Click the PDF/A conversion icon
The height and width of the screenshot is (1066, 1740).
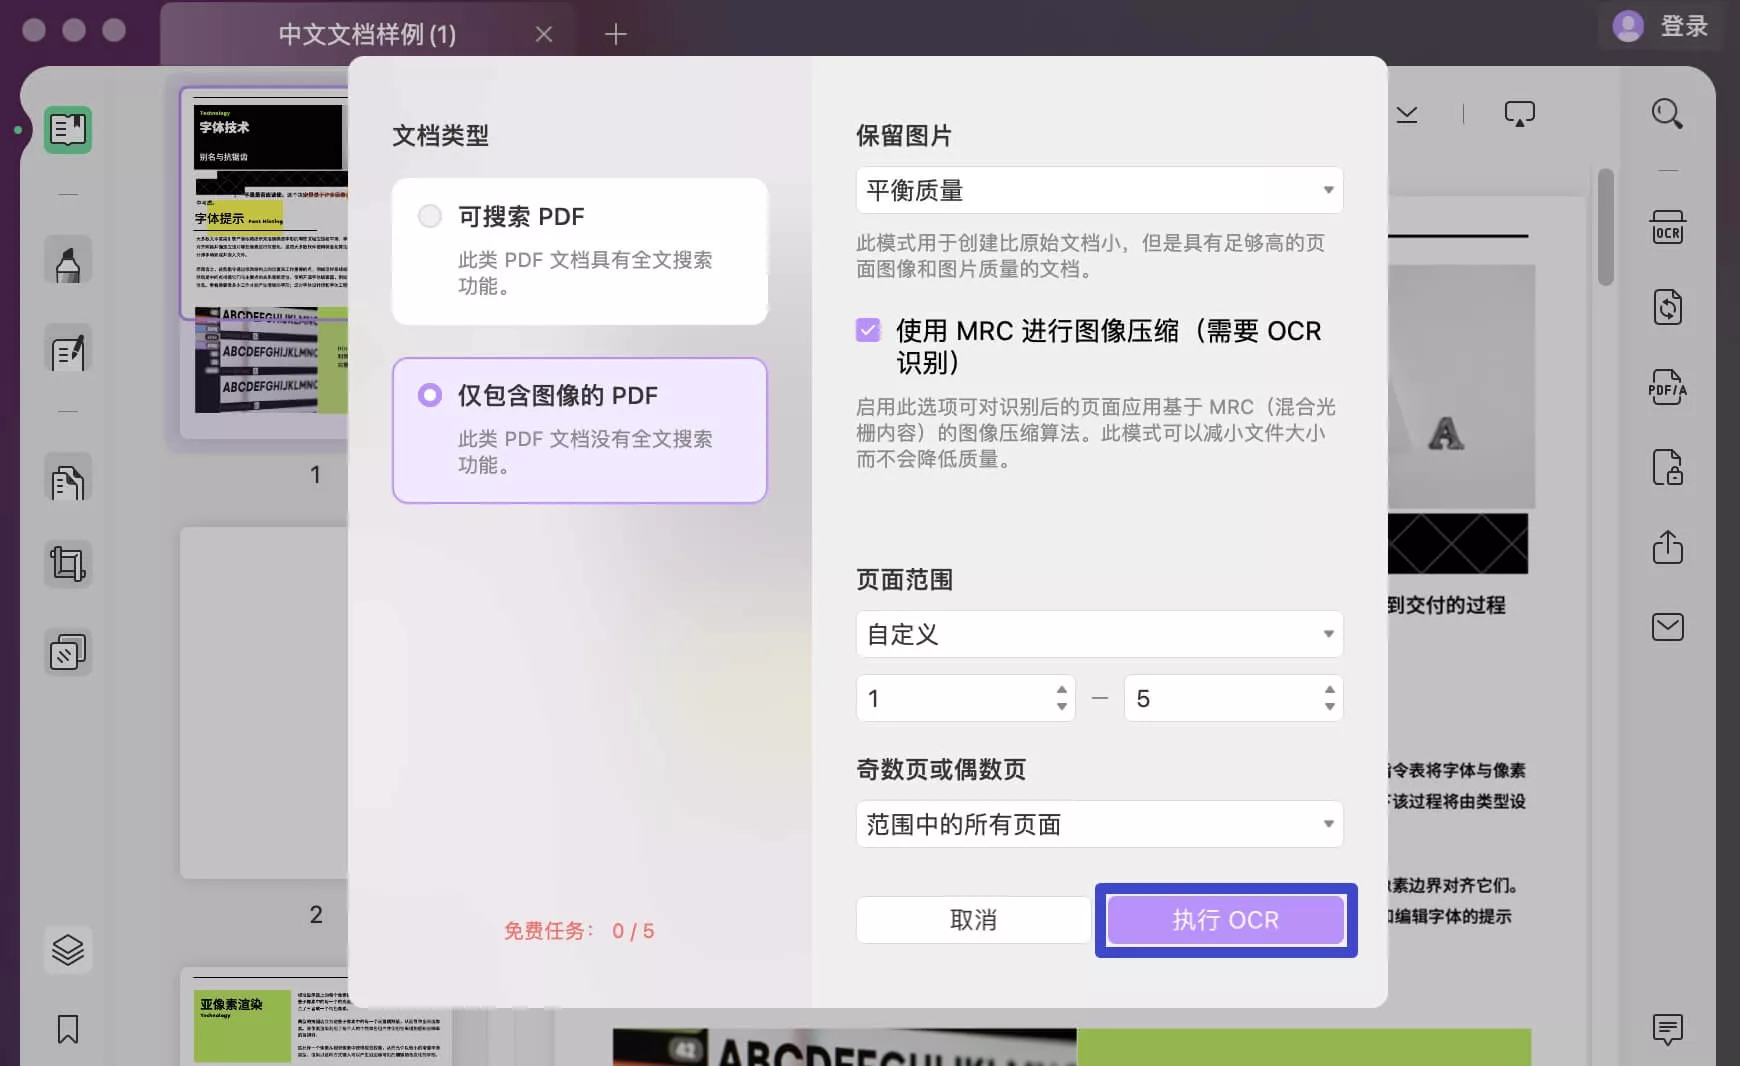click(x=1667, y=388)
